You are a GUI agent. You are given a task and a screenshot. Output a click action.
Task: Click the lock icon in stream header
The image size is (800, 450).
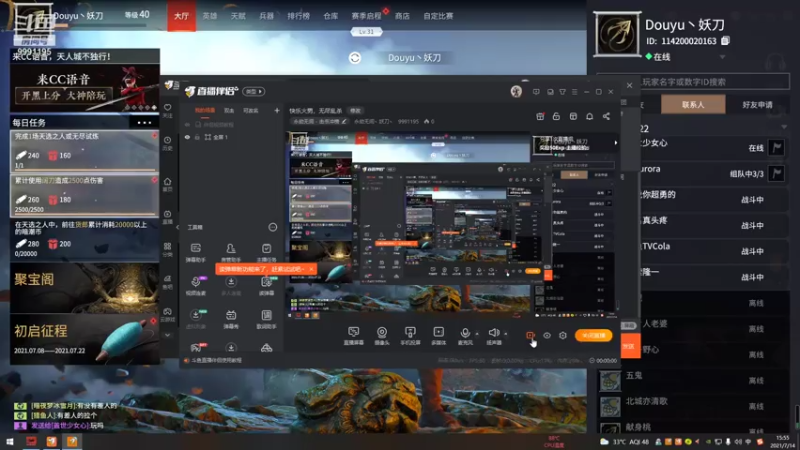(556, 116)
